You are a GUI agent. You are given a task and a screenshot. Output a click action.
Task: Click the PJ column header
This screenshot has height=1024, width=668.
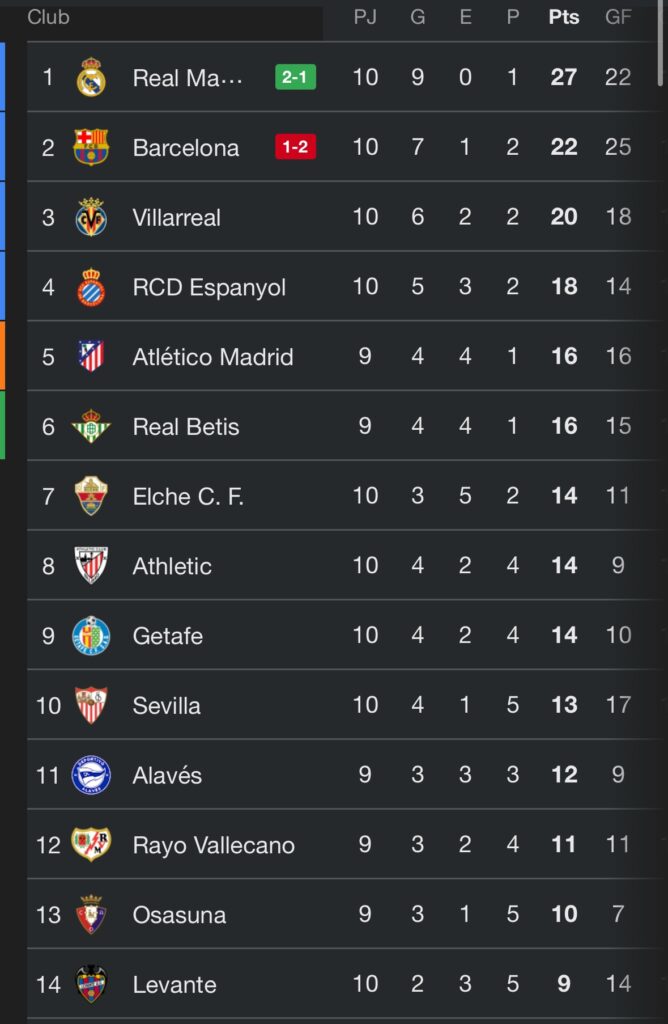[x=365, y=17]
